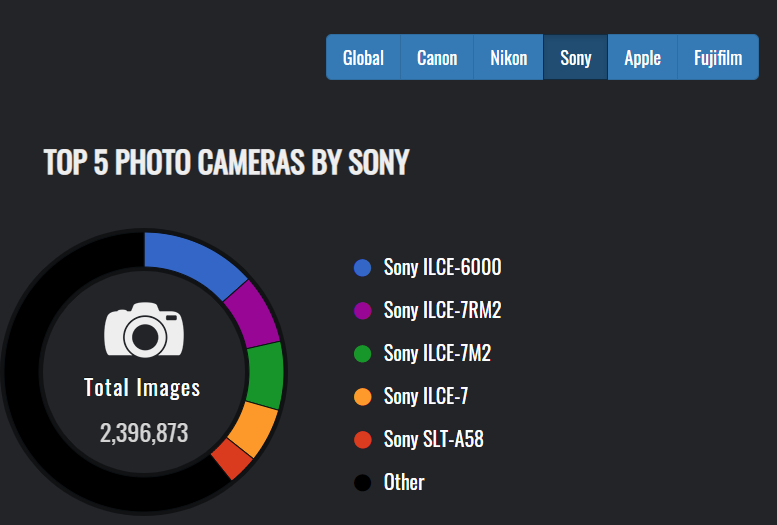This screenshot has width=777, height=525.
Task: Open the Canon brand tab
Action: pyautogui.click(x=437, y=58)
